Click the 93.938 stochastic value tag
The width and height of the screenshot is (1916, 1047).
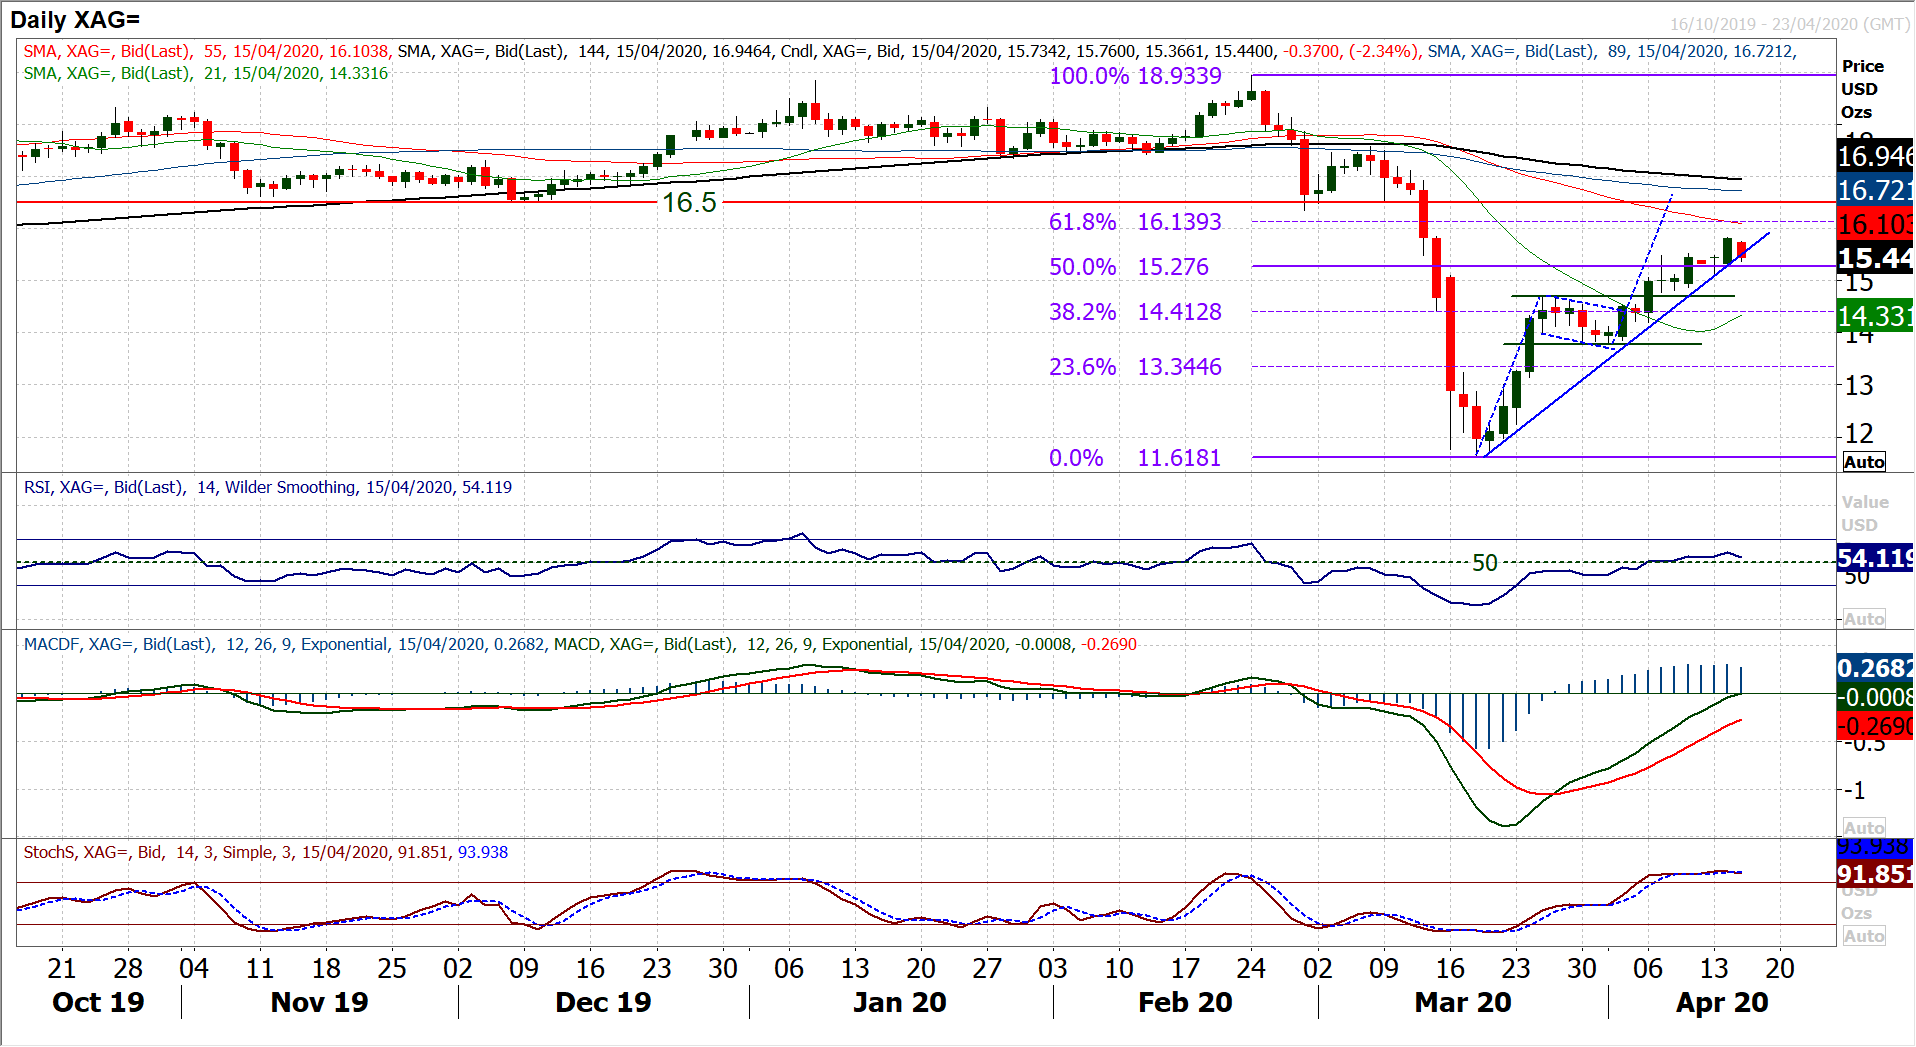click(x=1875, y=847)
